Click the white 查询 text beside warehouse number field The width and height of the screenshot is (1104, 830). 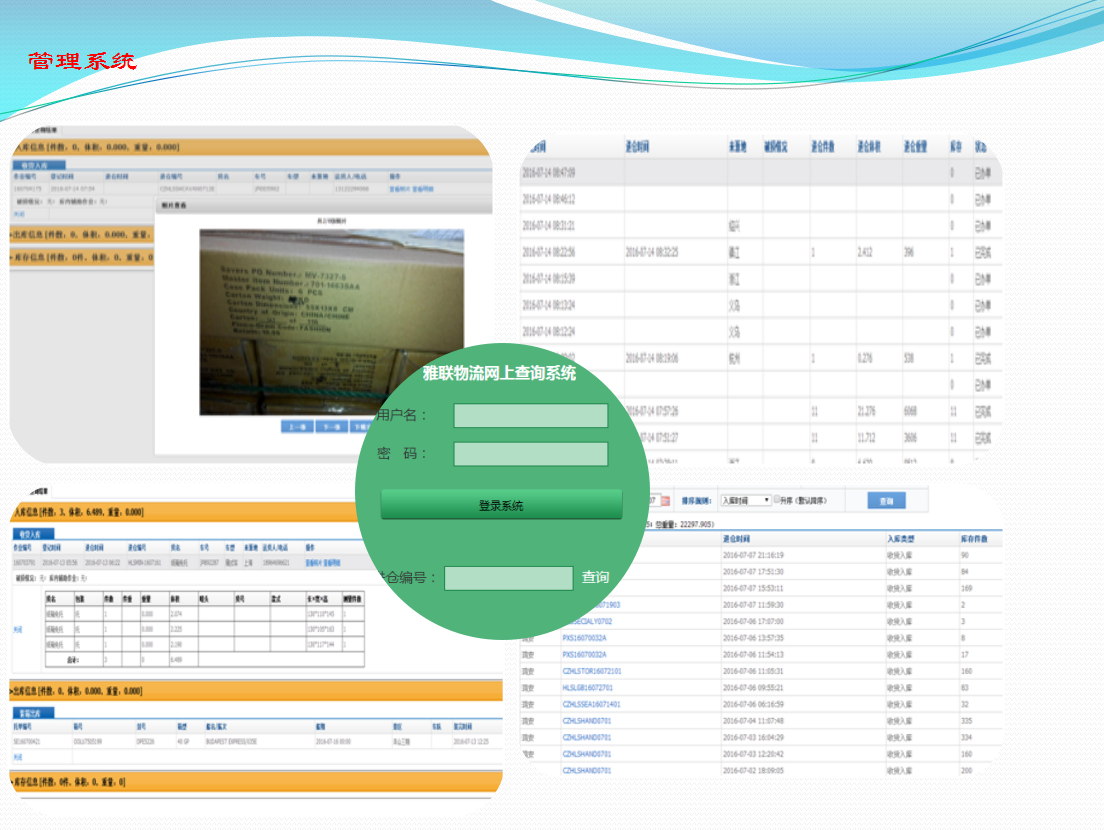pos(595,577)
